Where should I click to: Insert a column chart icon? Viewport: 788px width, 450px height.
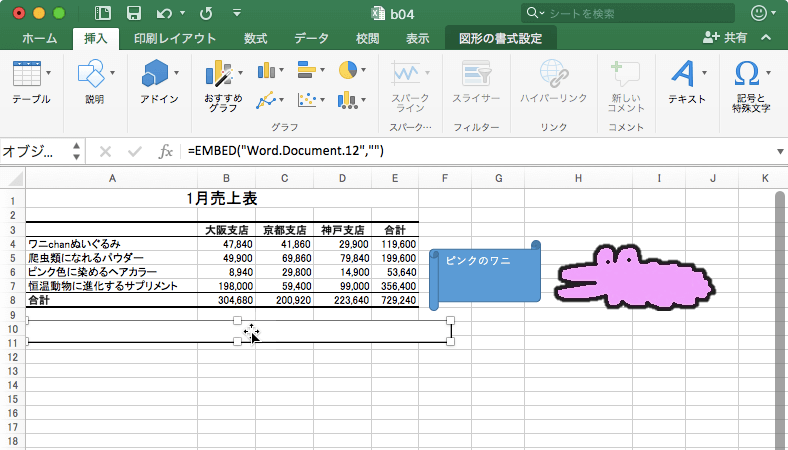(266, 70)
